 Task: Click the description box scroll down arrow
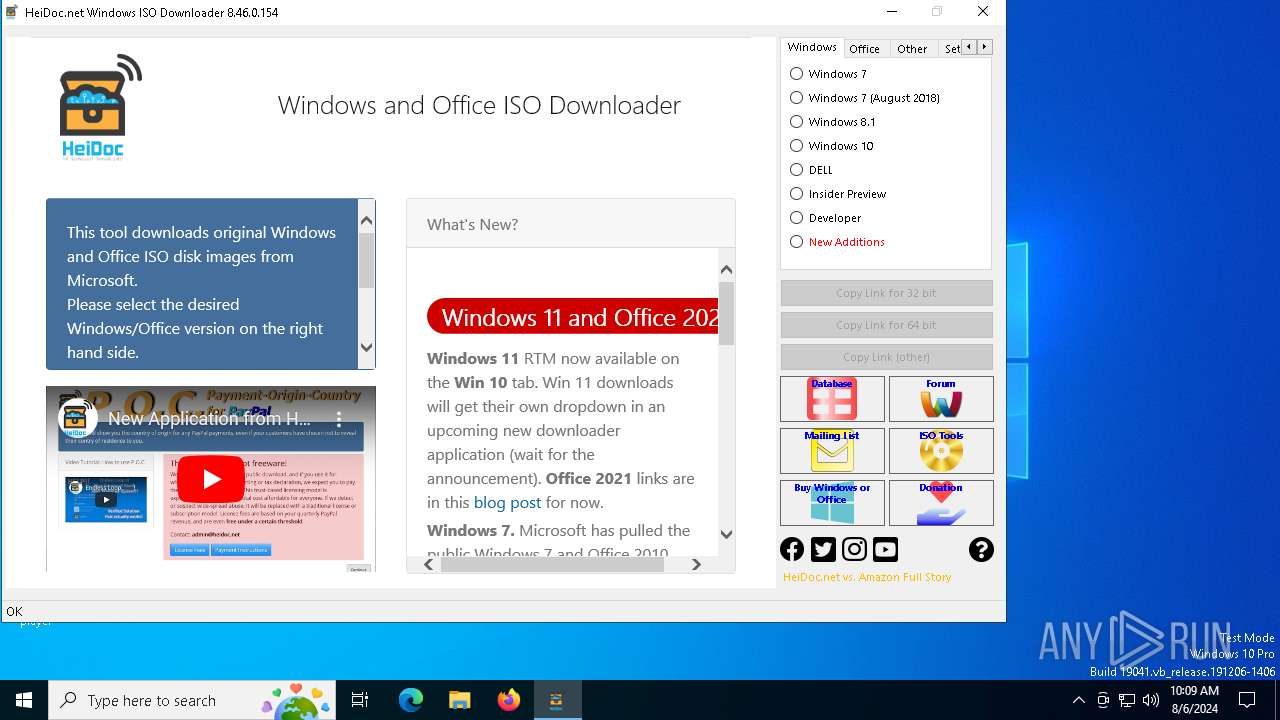pos(366,348)
